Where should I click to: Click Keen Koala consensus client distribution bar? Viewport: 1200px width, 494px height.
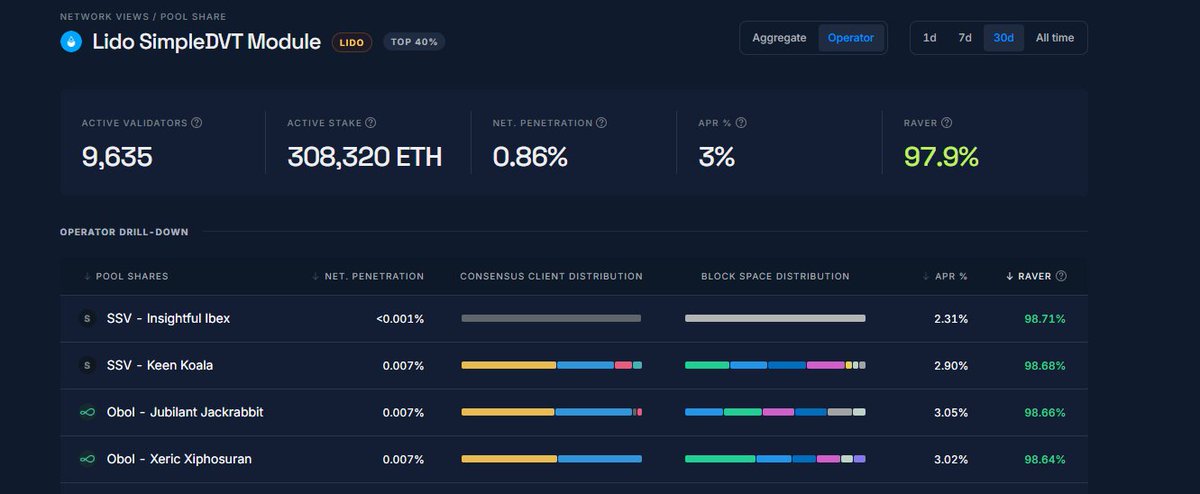point(551,366)
